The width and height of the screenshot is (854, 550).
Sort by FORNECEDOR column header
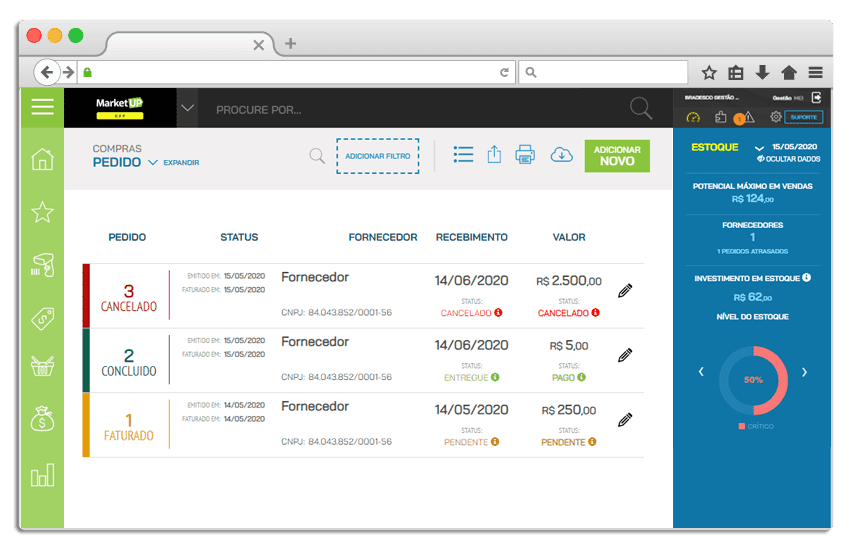(383, 237)
